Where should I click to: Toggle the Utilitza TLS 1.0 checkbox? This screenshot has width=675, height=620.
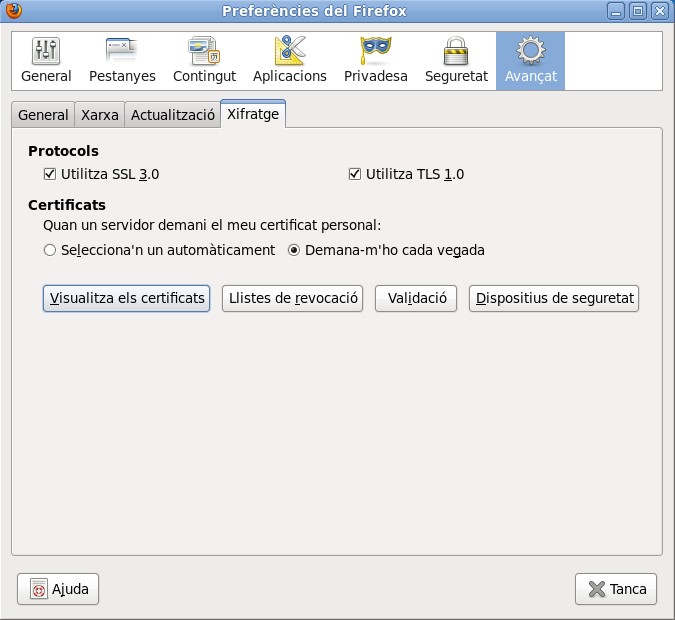click(355, 174)
